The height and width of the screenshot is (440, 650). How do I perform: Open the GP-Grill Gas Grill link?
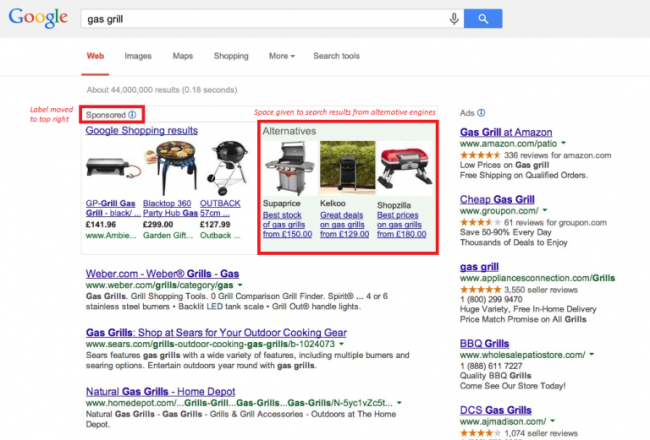pyautogui.click(x=111, y=208)
